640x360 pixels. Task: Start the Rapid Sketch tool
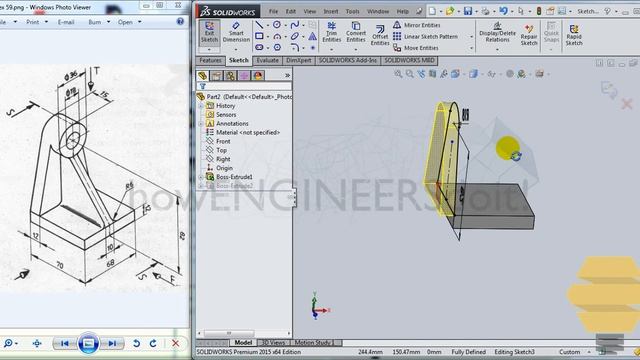574,35
